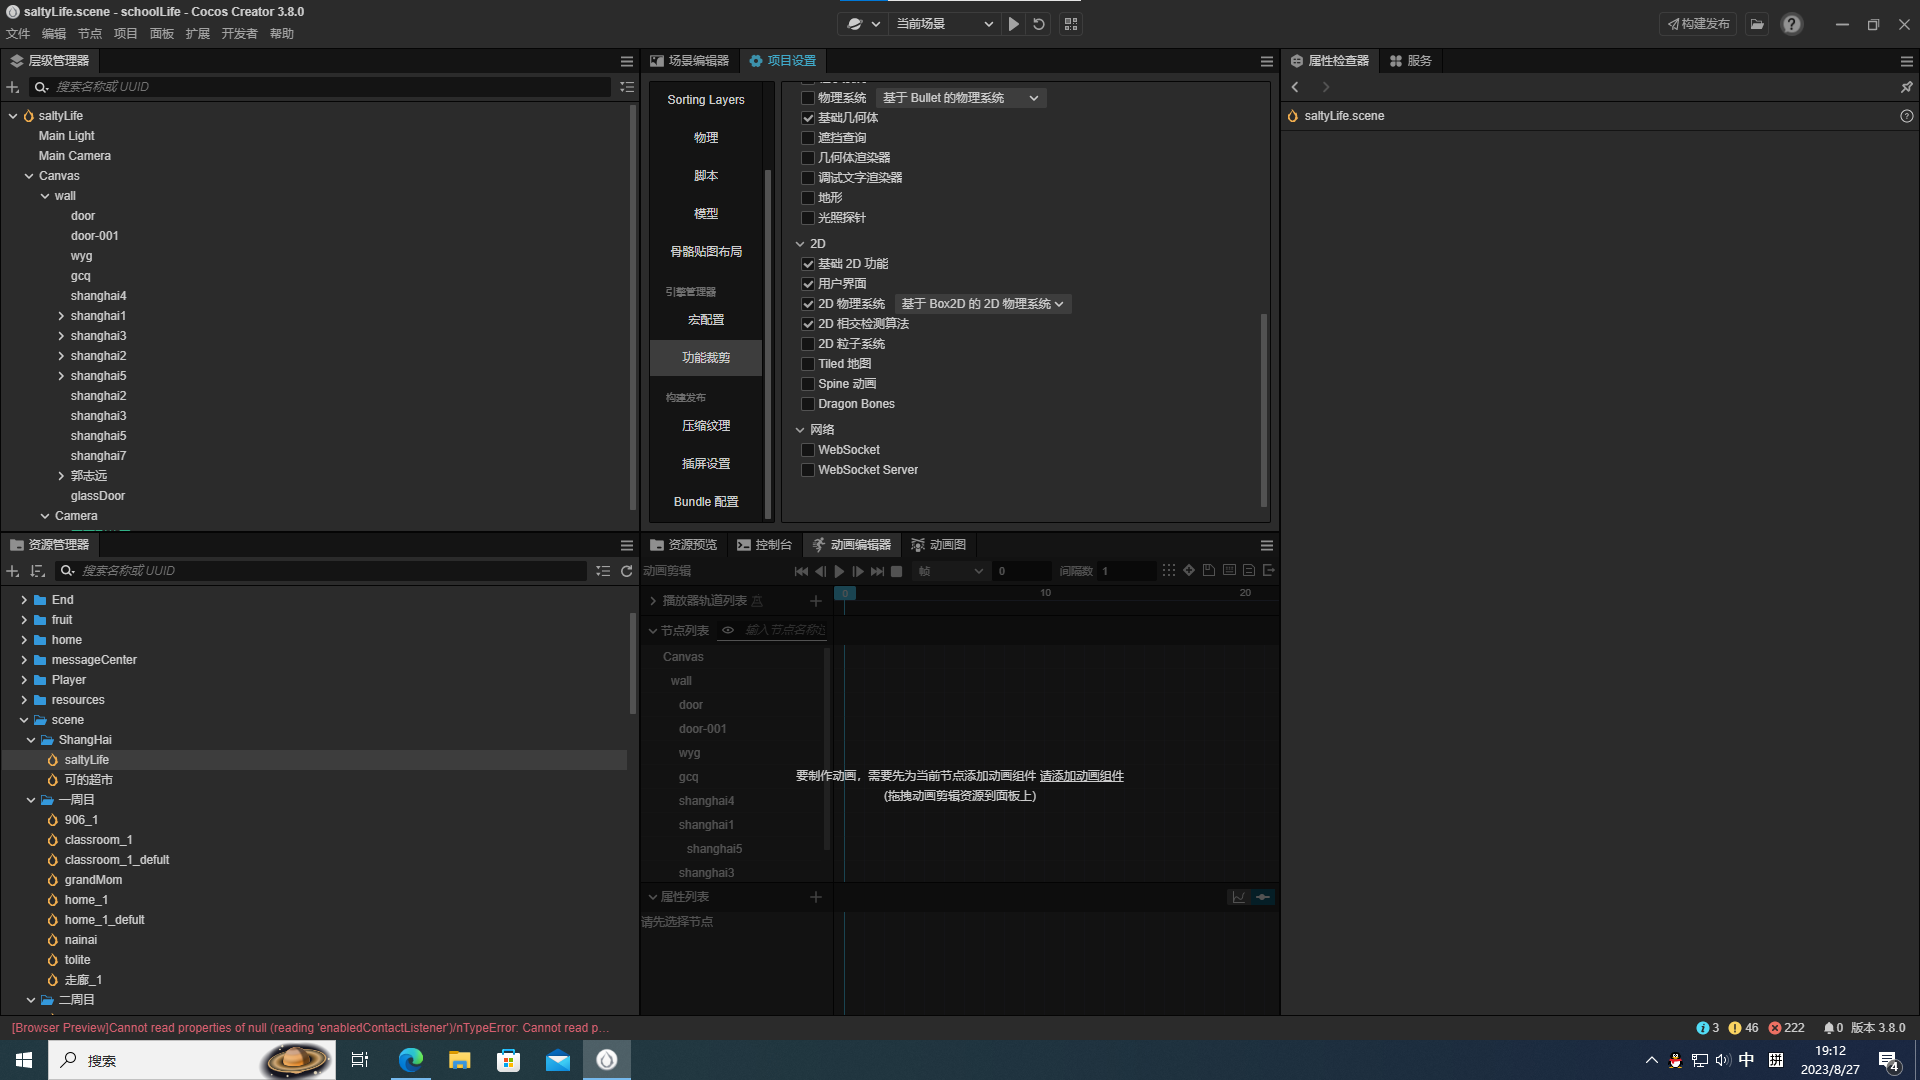1920x1080 pixels.
Task: Disable the 2D 相交检测算法 checkbox
Action: [808, 324]
